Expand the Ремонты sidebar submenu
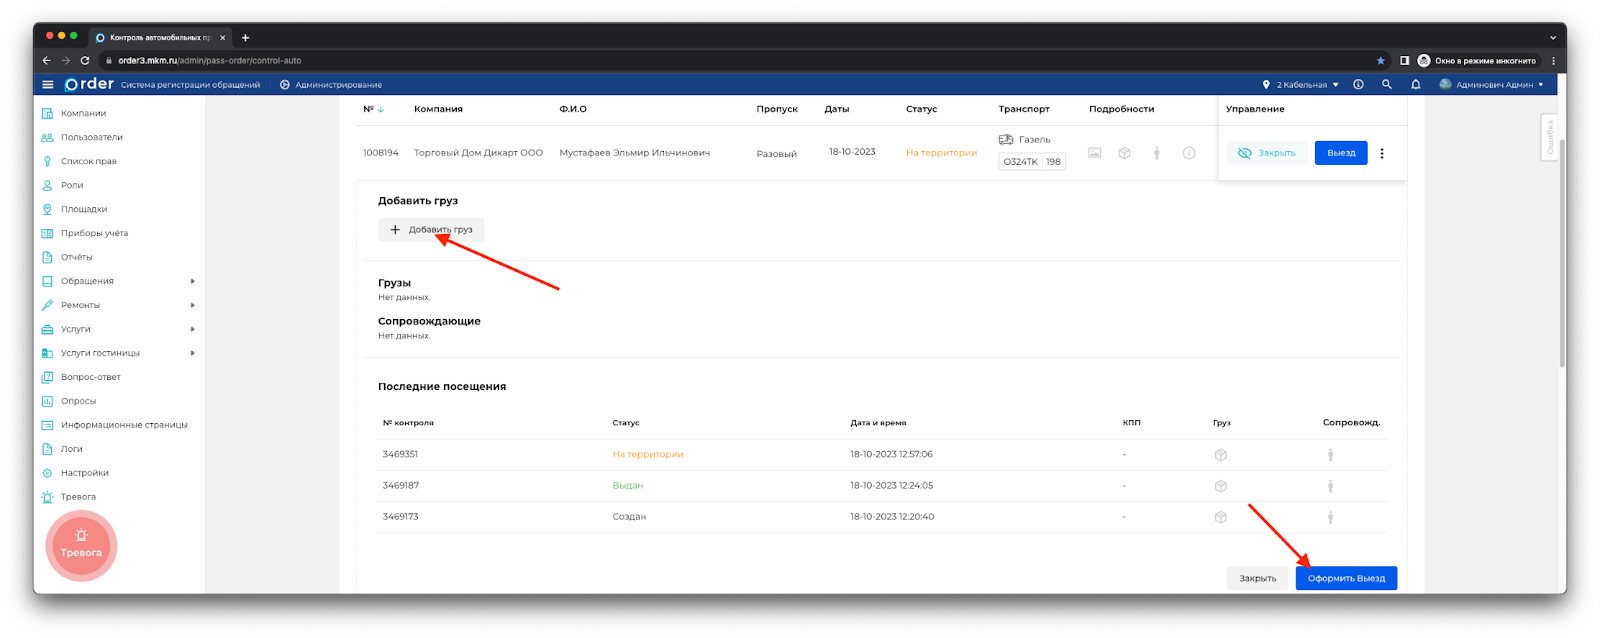Viewport: 1600px width, 638px height. (x=192, y=305)
